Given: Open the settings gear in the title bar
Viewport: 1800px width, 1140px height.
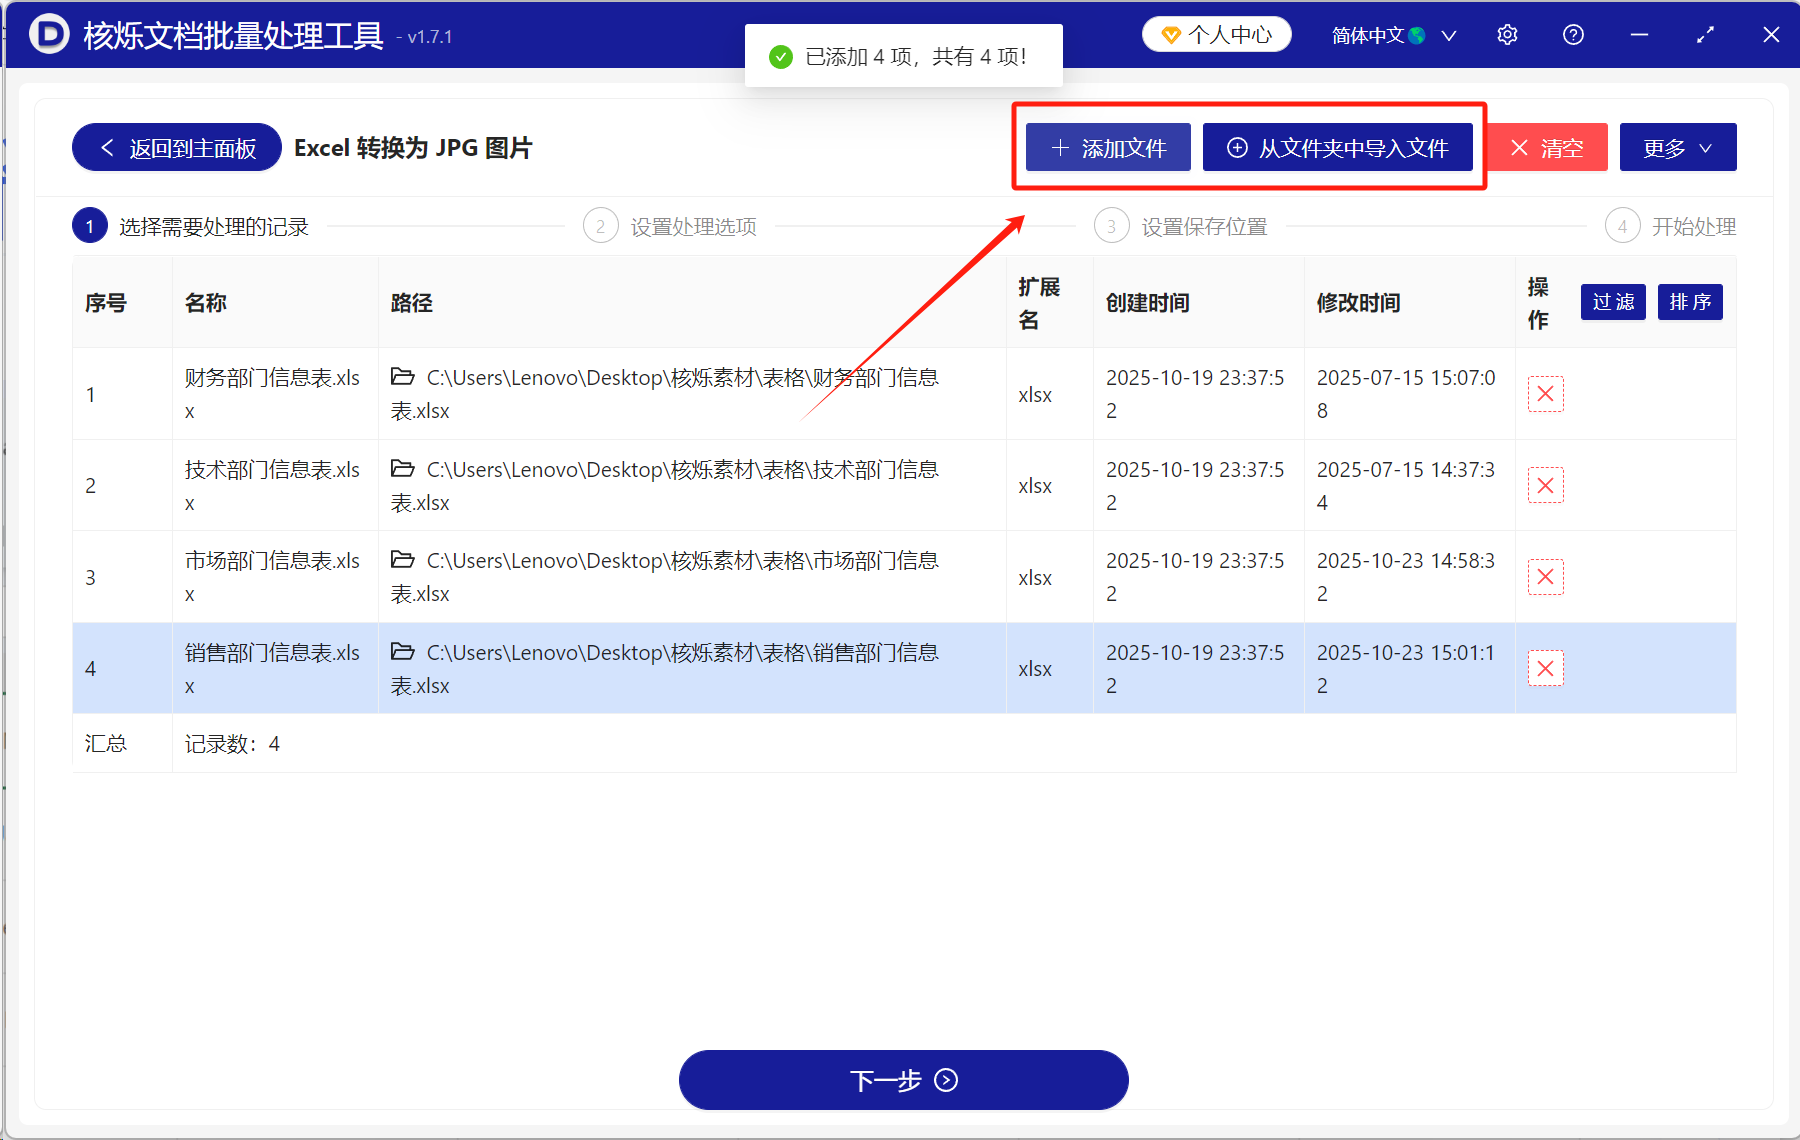Looking at the screenshot, I should [1507, 34].
